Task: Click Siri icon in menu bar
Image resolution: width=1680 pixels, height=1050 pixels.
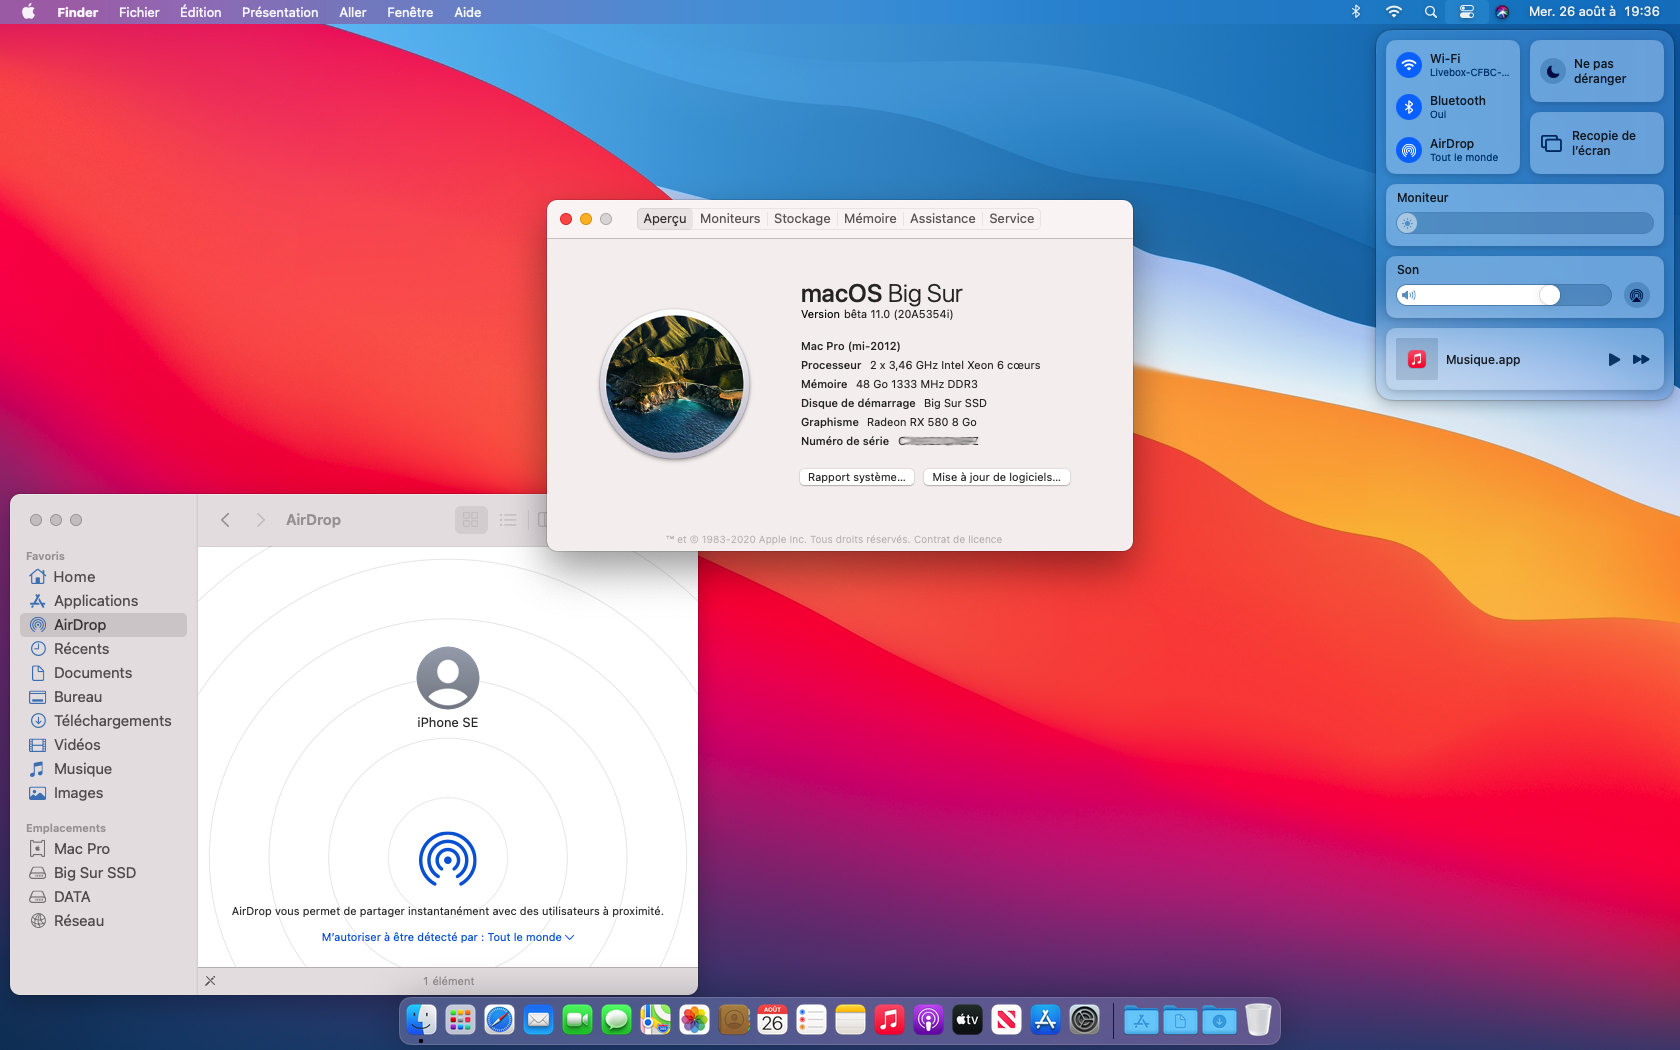Action: click(x=1502, y=12)
